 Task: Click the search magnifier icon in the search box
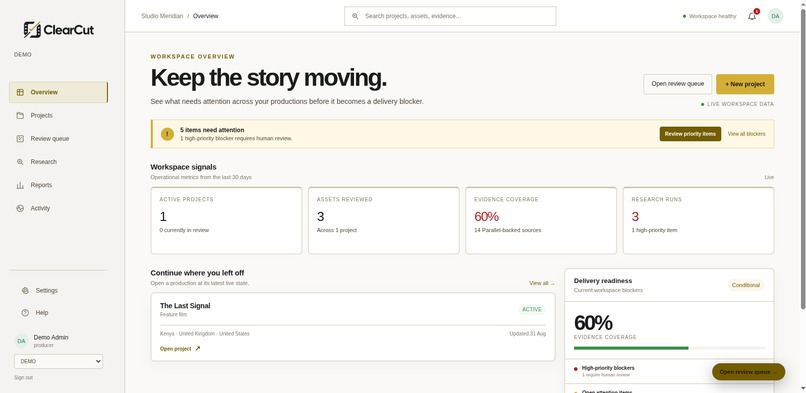click(355, 16)
